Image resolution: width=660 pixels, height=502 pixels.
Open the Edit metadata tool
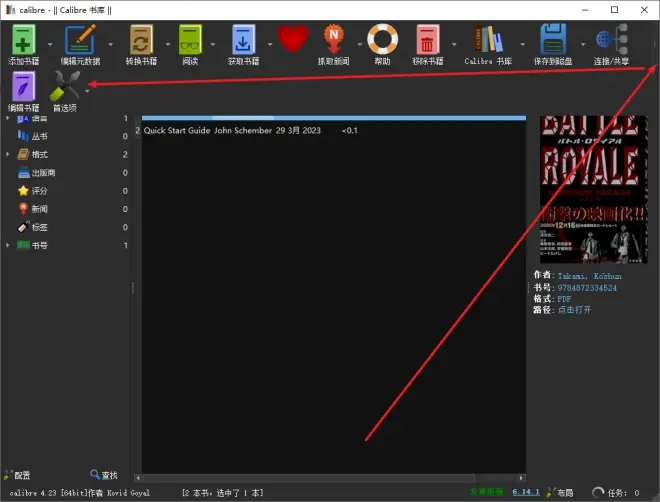click(80, 39)
